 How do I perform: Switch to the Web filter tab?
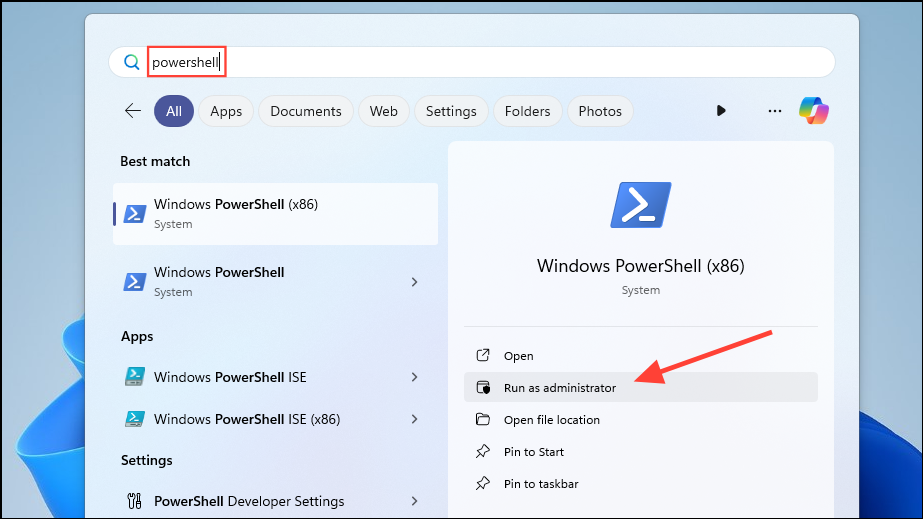383,111
